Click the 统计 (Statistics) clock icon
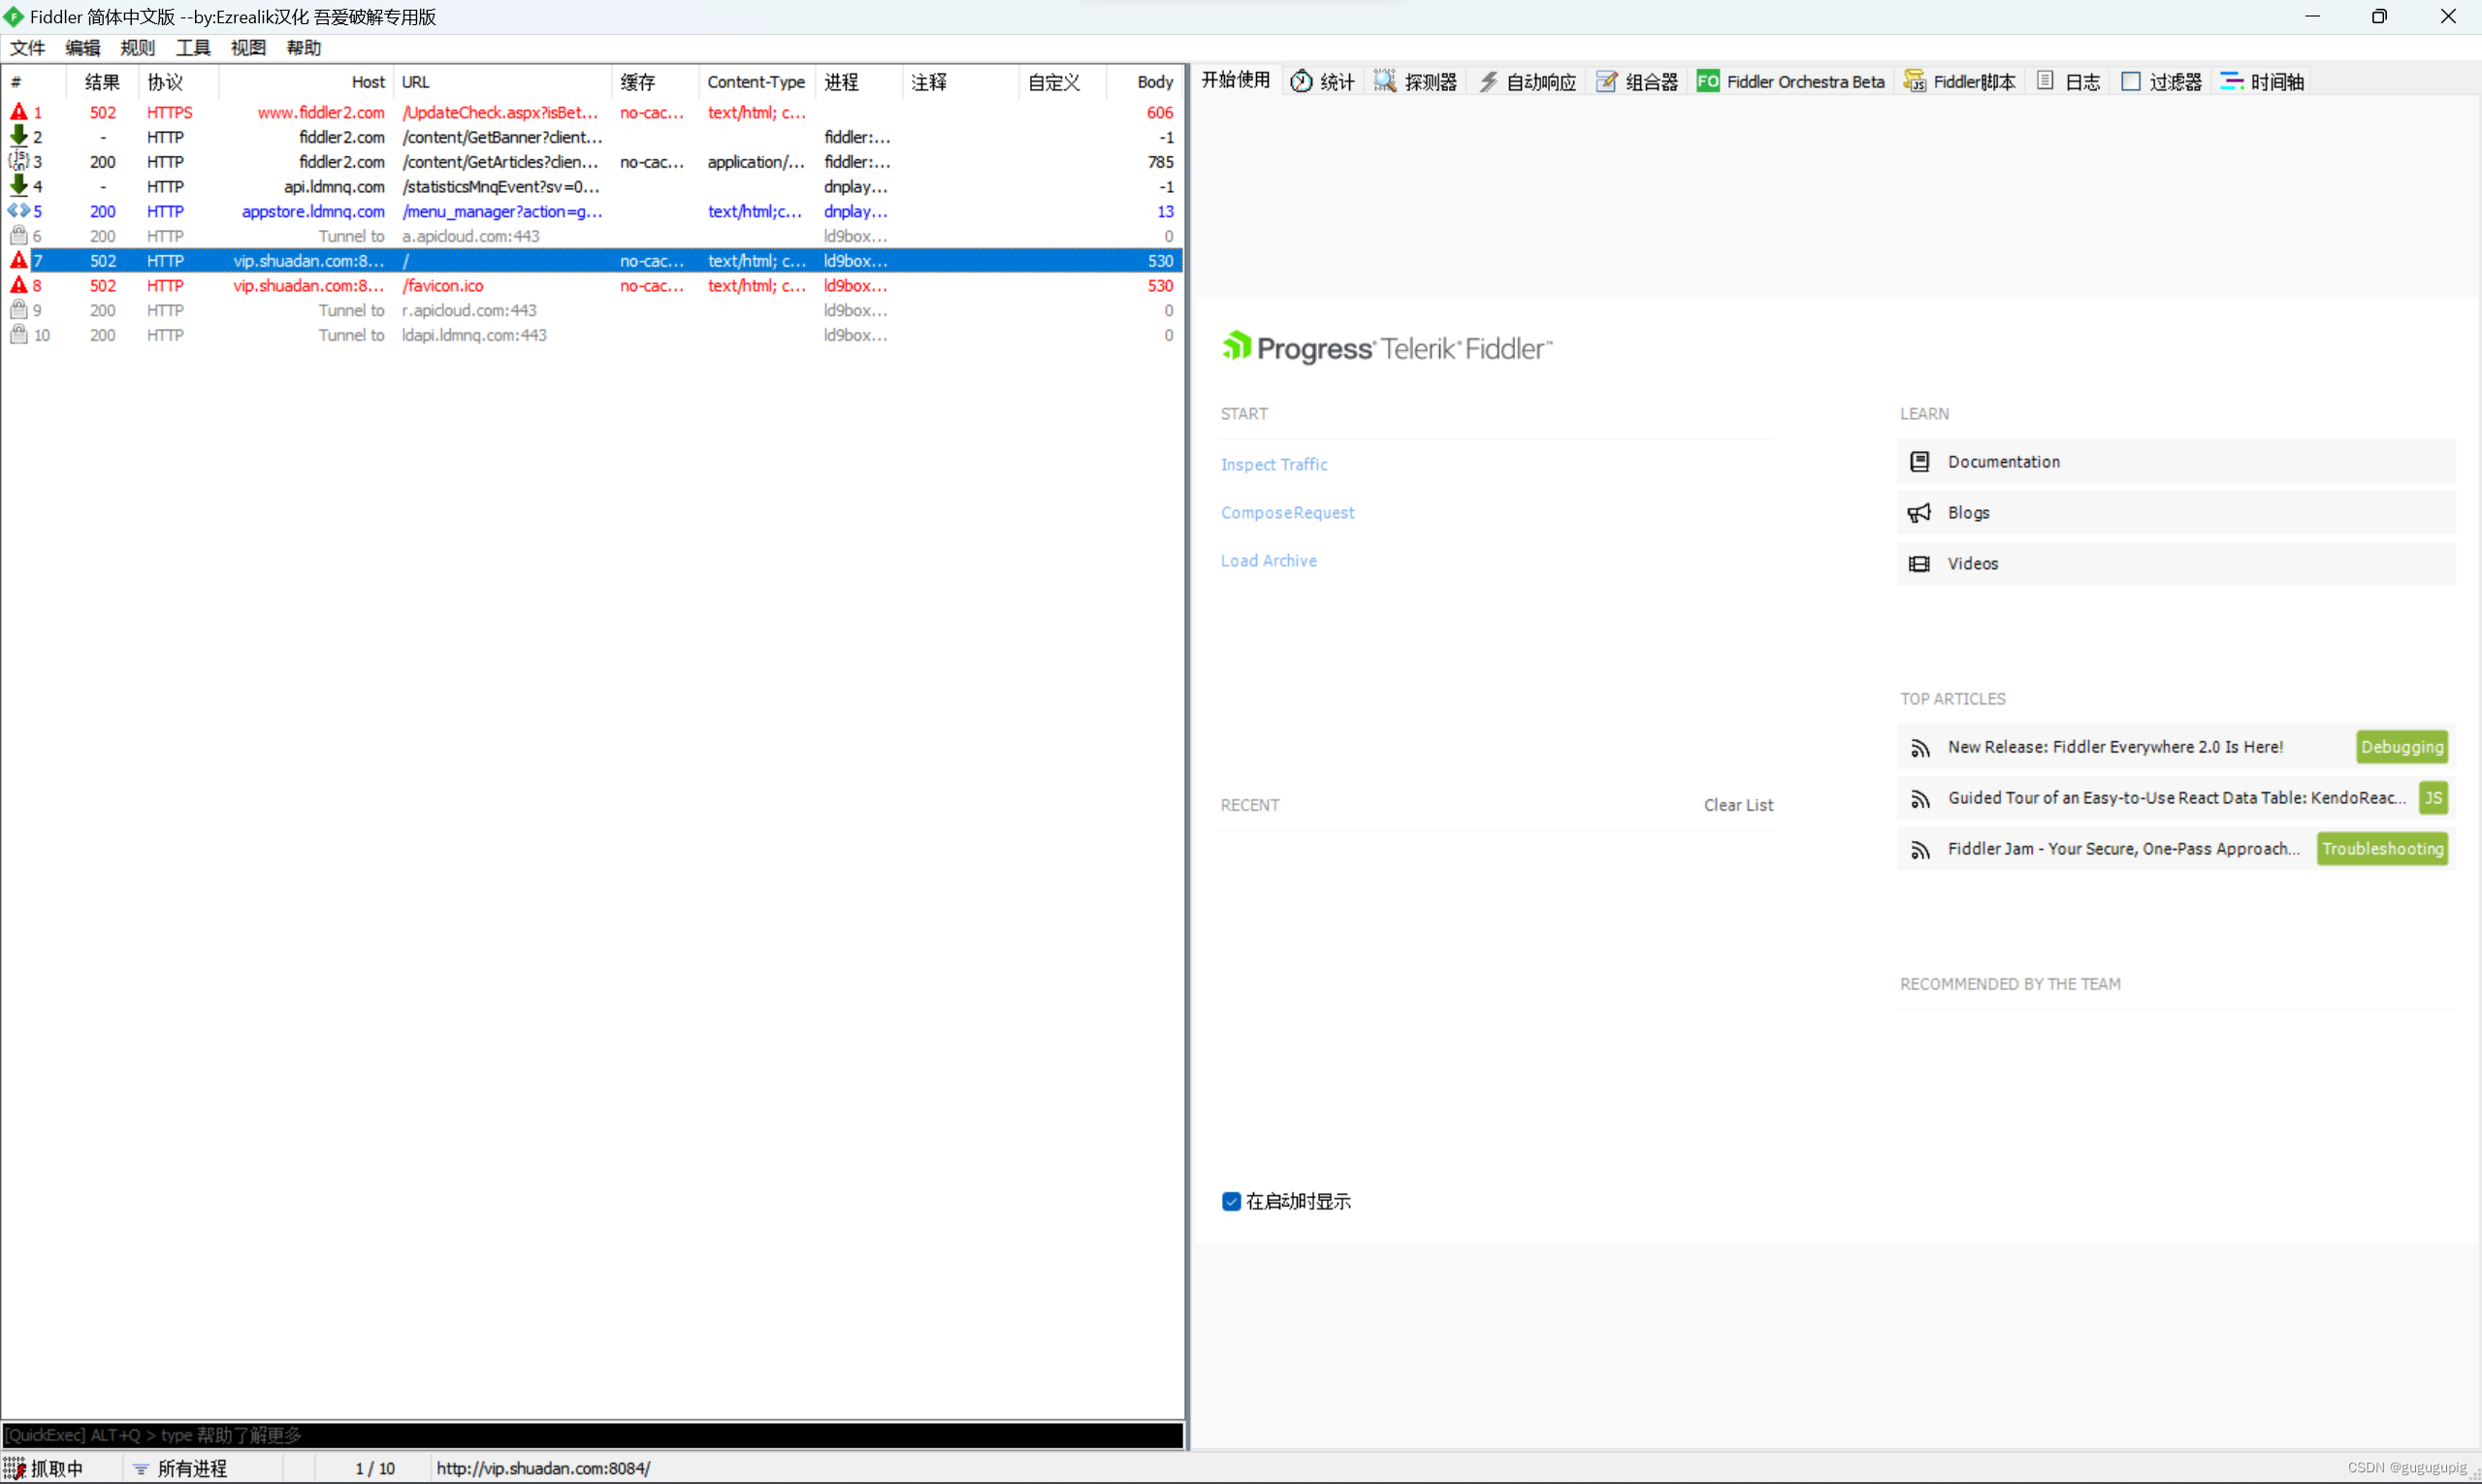2482x1484 pixels. [1301, 81]
